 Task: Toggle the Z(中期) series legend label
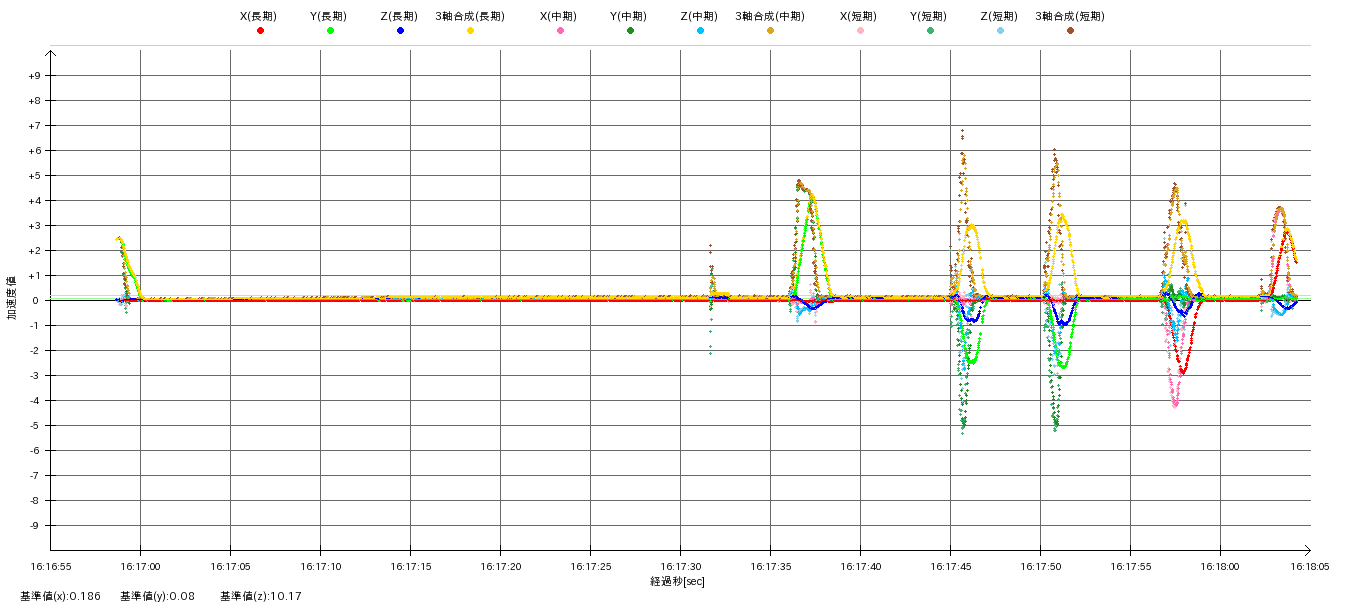point(699,16)
